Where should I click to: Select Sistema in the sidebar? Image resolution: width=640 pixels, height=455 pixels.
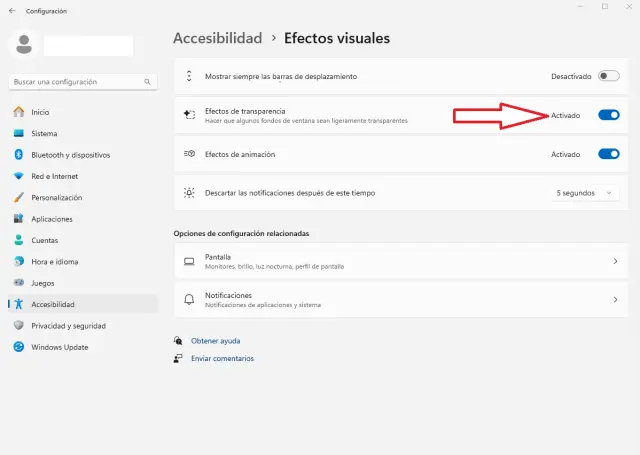(44, 134)
